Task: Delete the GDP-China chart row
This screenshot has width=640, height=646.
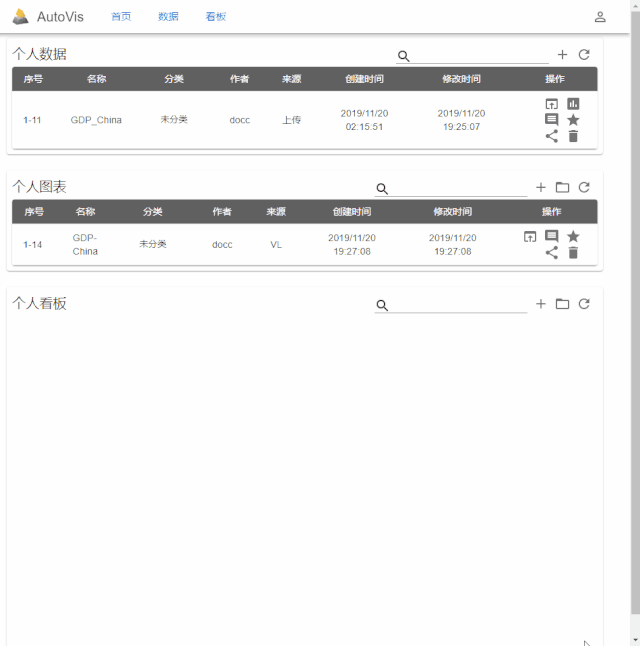Action: pos(573,253)
